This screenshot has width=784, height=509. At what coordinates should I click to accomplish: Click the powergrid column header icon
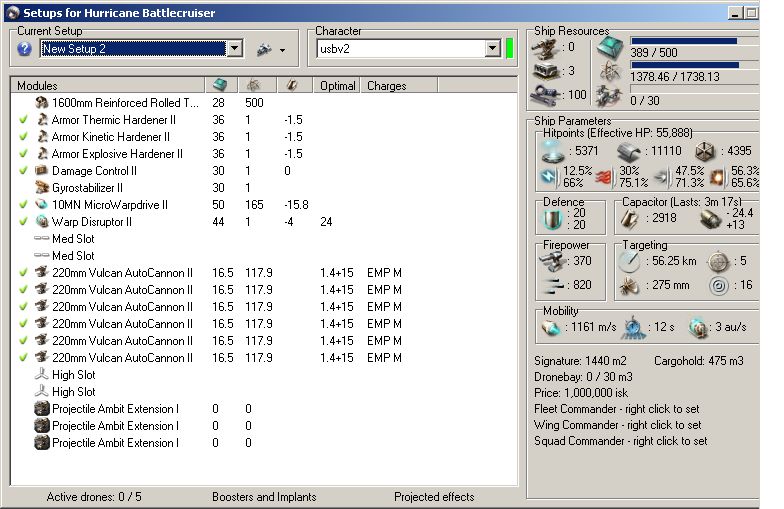pos(256,86)
